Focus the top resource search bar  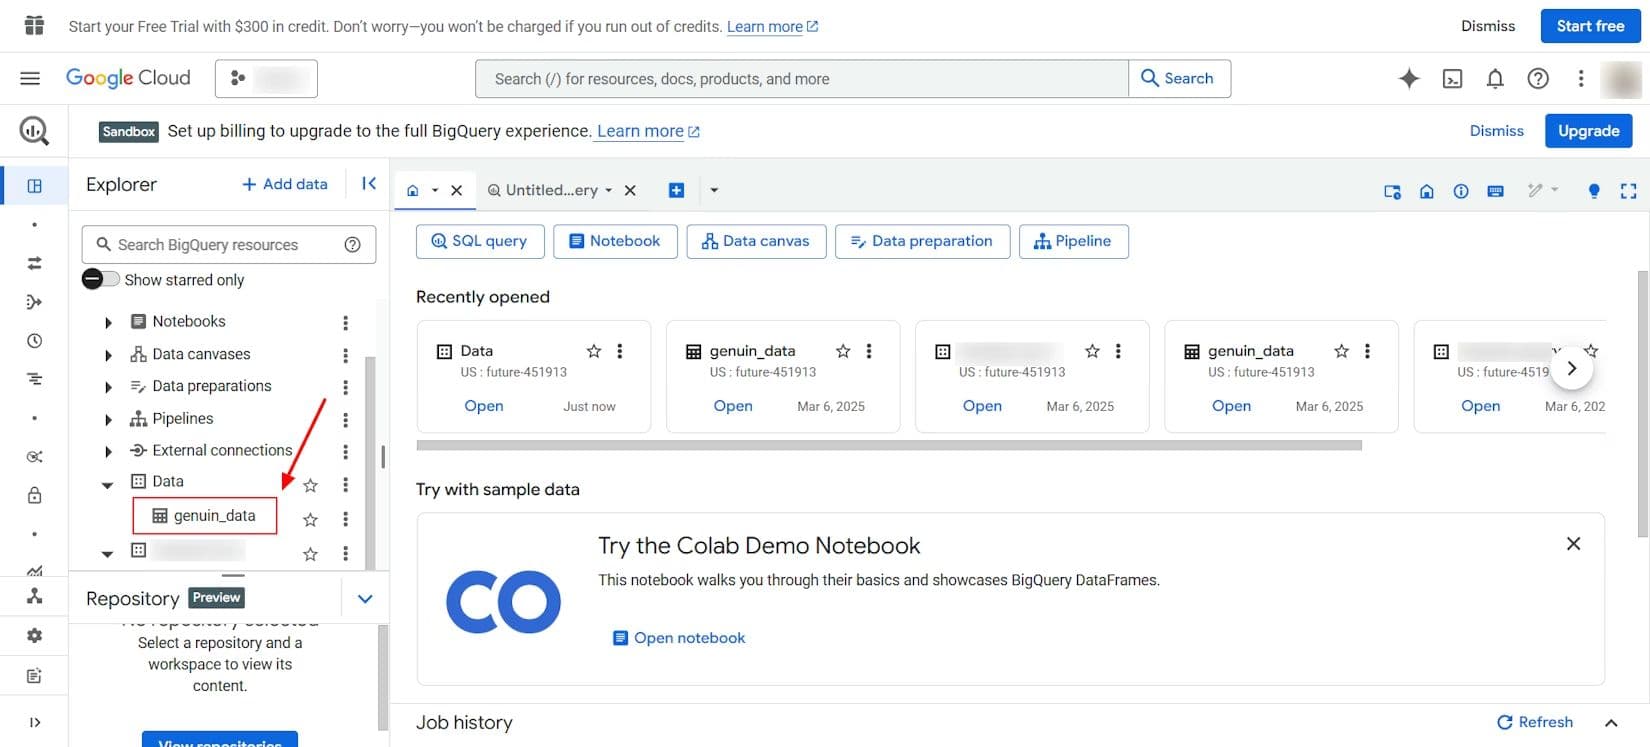(802, 79)
